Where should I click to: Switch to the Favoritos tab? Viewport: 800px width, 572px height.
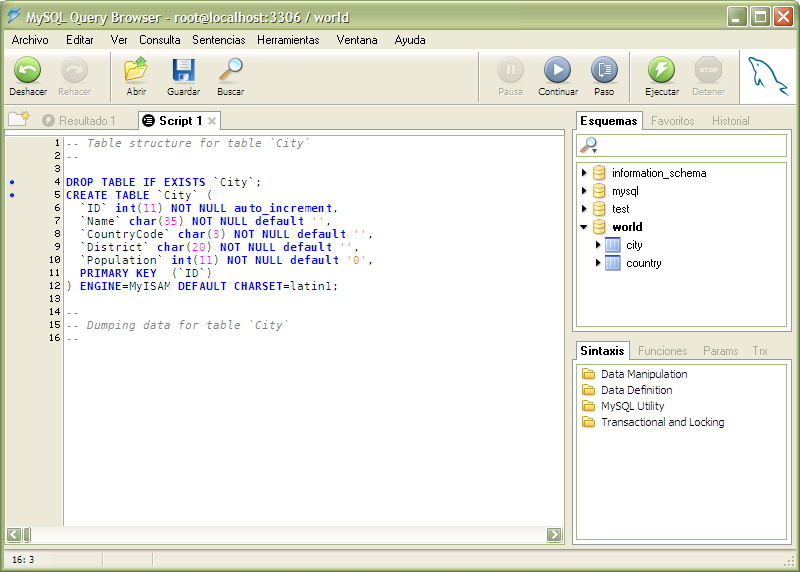672,121
